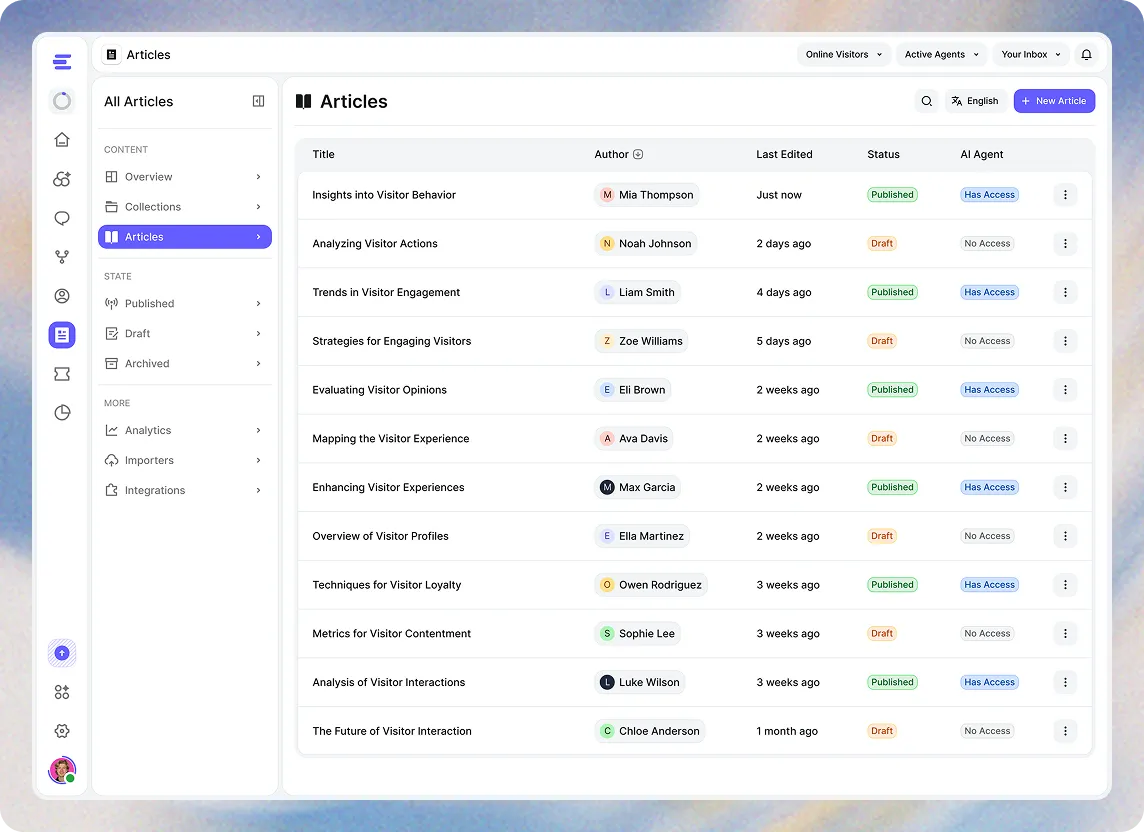Expand the Overview sidebar item
The height and width of the screenshot is (832, 1144).
pyautogui.click(x=185, y=177)
